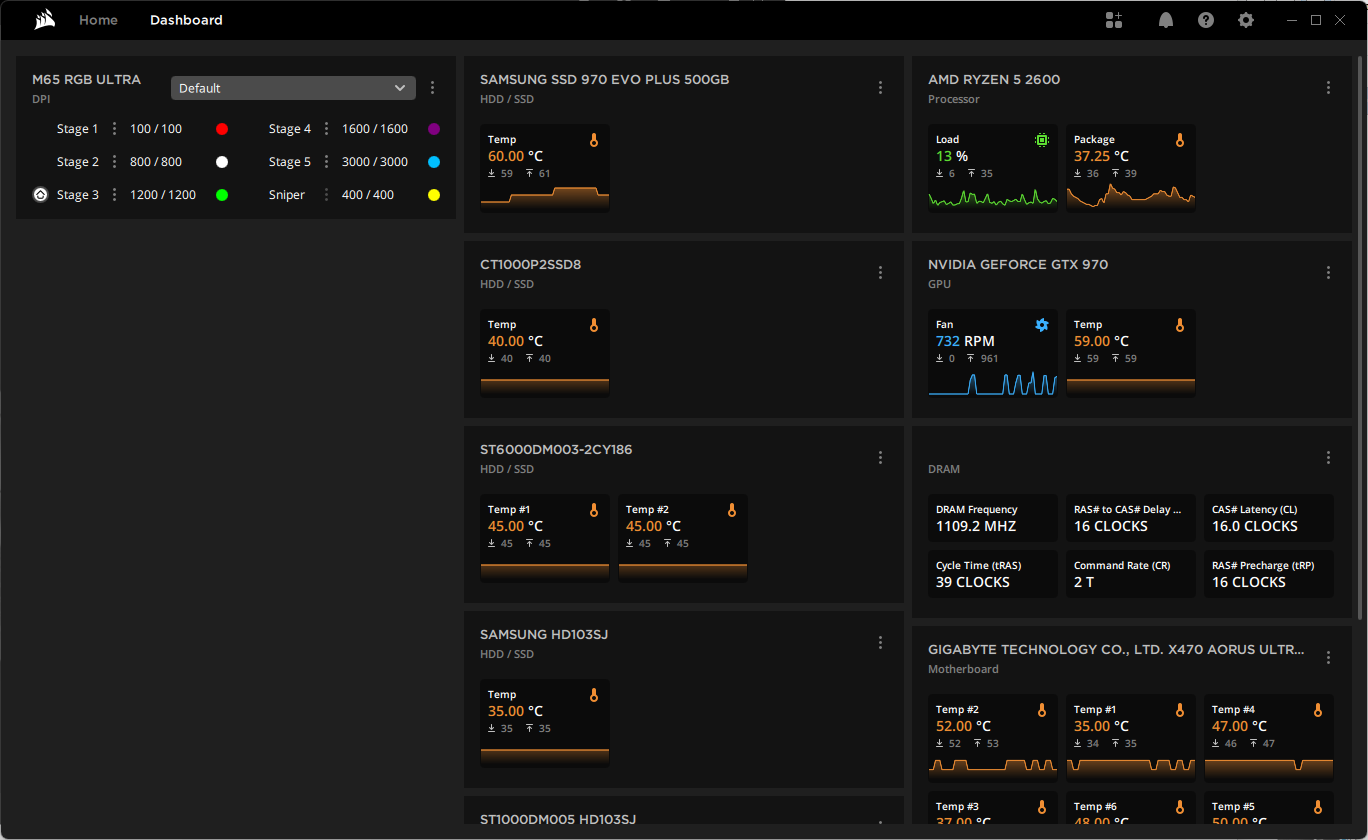The height and width of the screenshot is (840, 1368).
Task: Open ST6000DM003-2CY186 card menu
Action: point(880,458)
